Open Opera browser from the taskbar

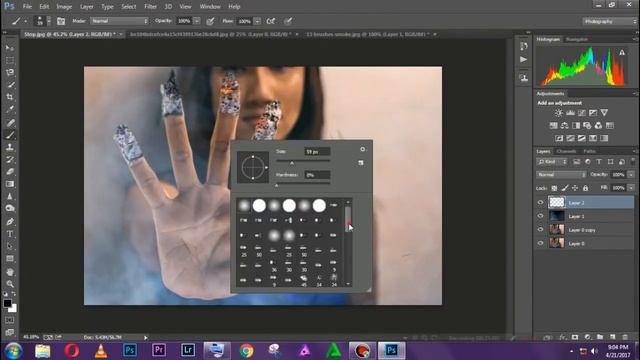(71, 351)
